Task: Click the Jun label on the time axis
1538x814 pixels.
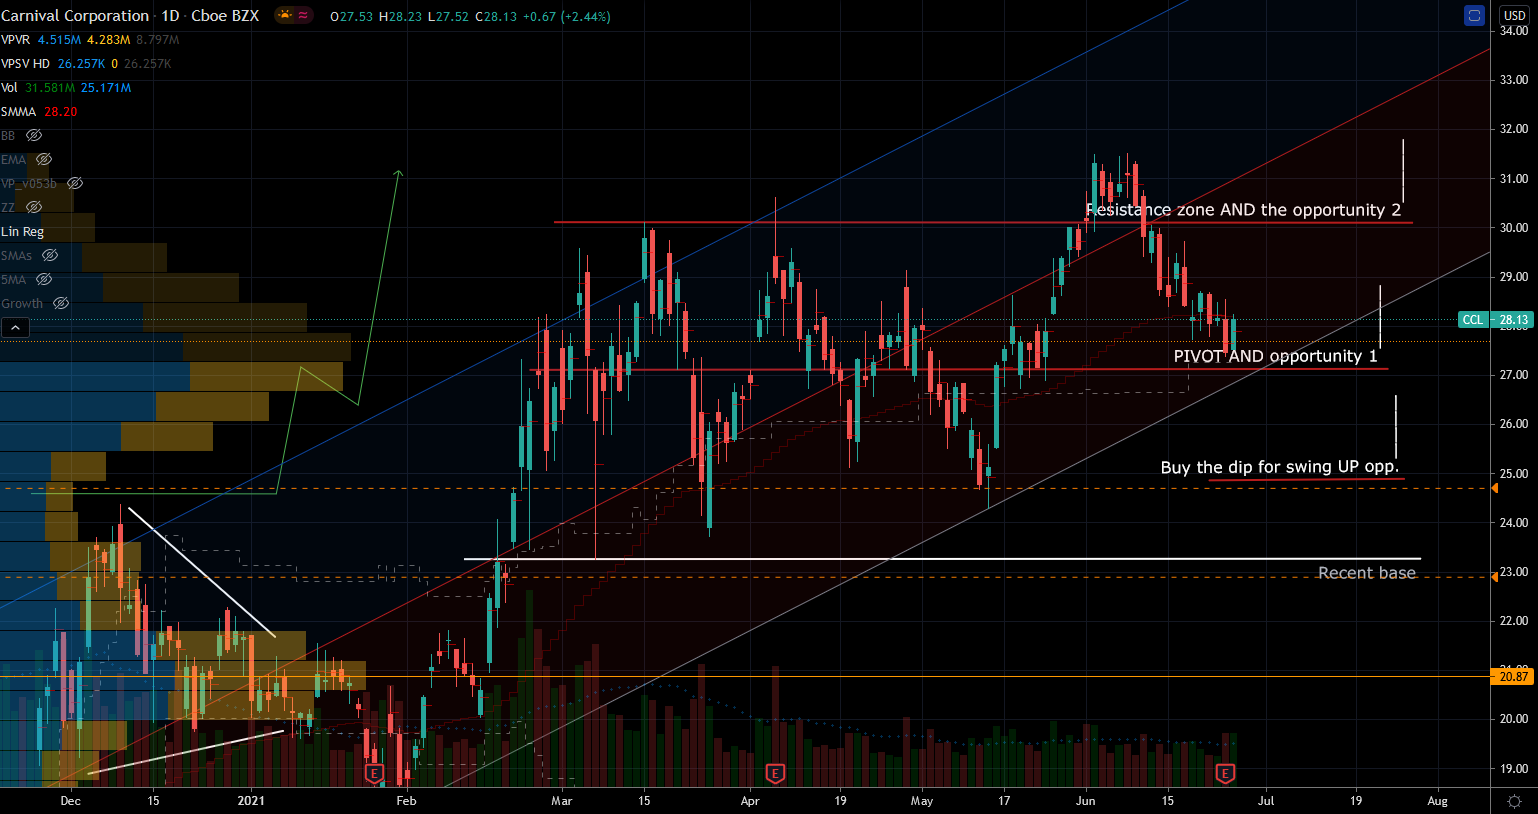Action: point(1086,801)
